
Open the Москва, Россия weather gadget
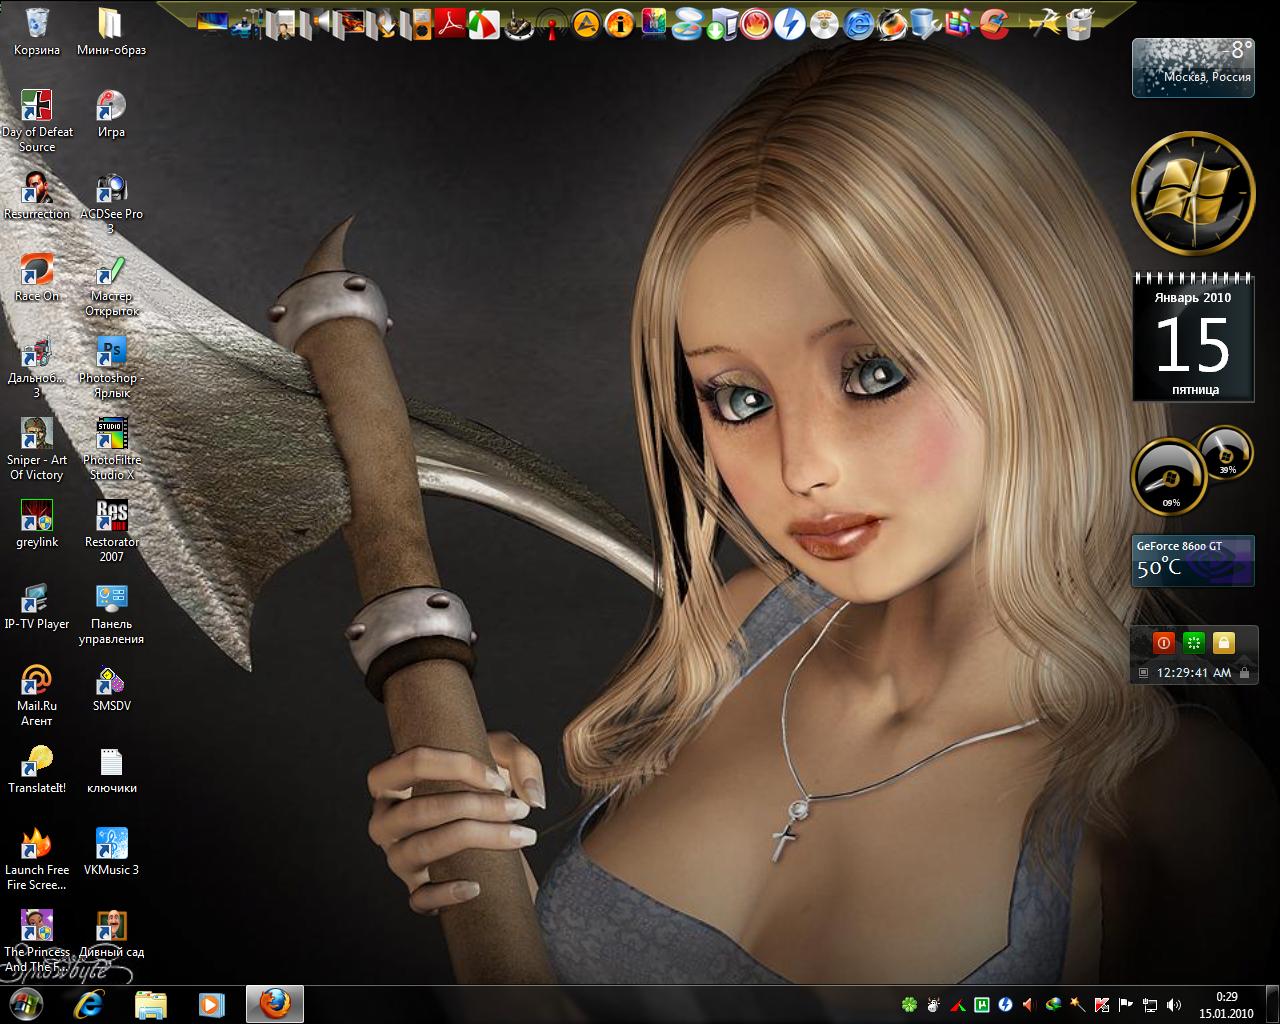[x=1193, y=67]
